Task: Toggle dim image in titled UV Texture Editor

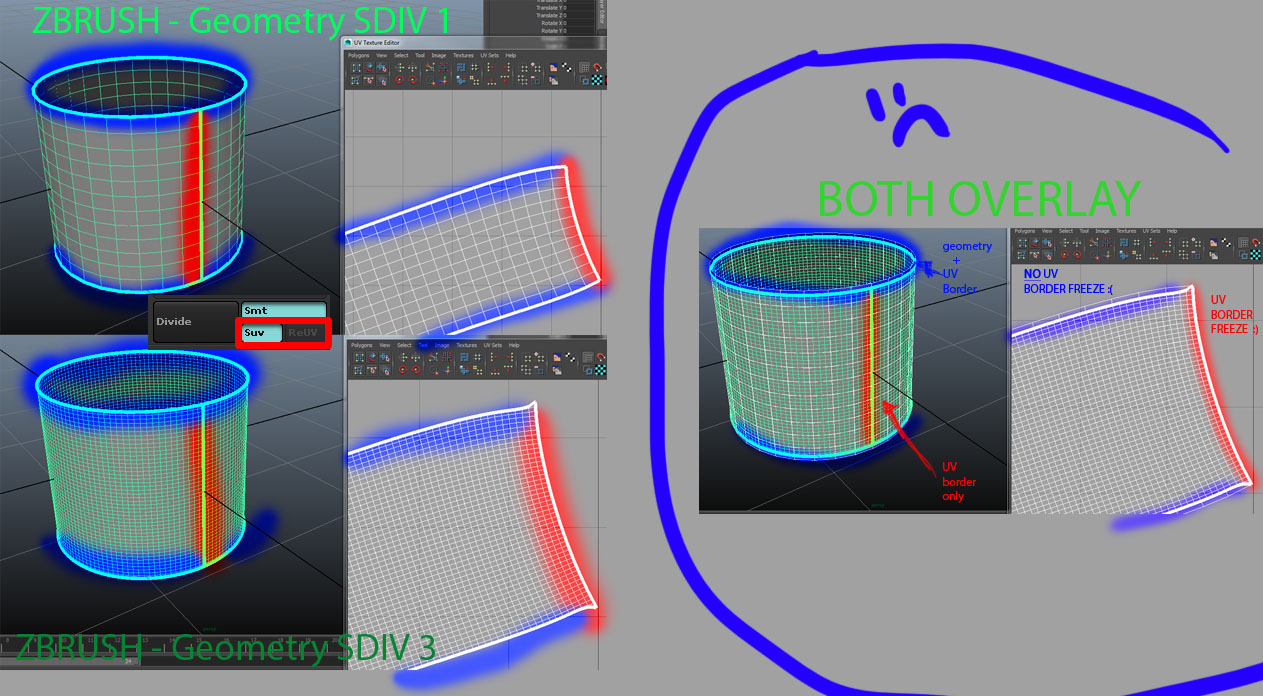Action: 554,80
